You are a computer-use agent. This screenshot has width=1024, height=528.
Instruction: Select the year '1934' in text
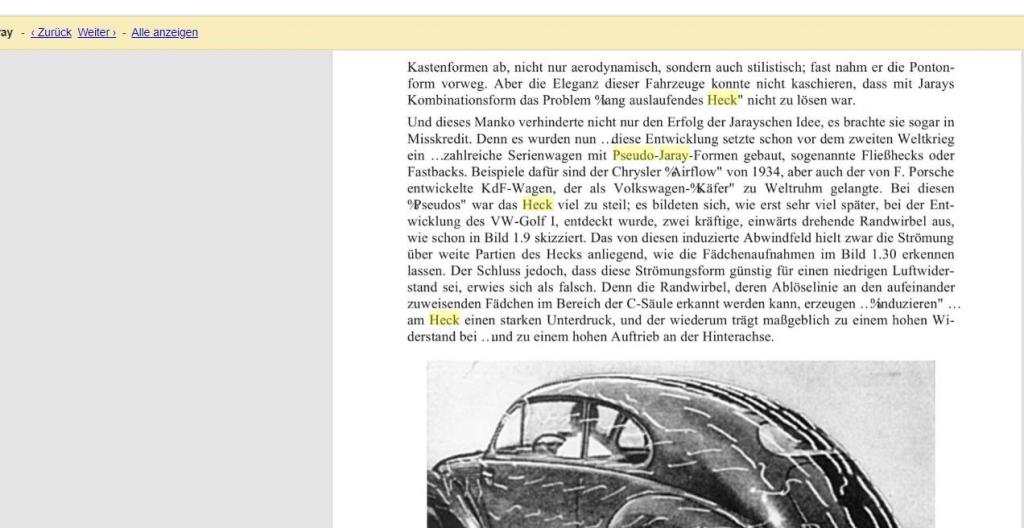(765, 172)
